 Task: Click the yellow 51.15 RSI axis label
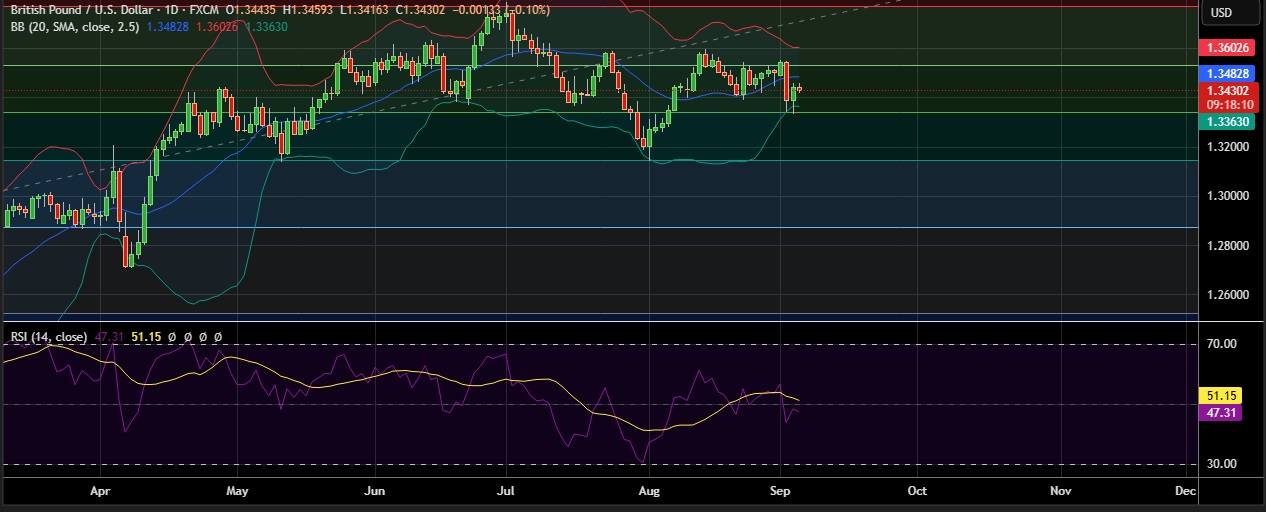point(1220,396)
